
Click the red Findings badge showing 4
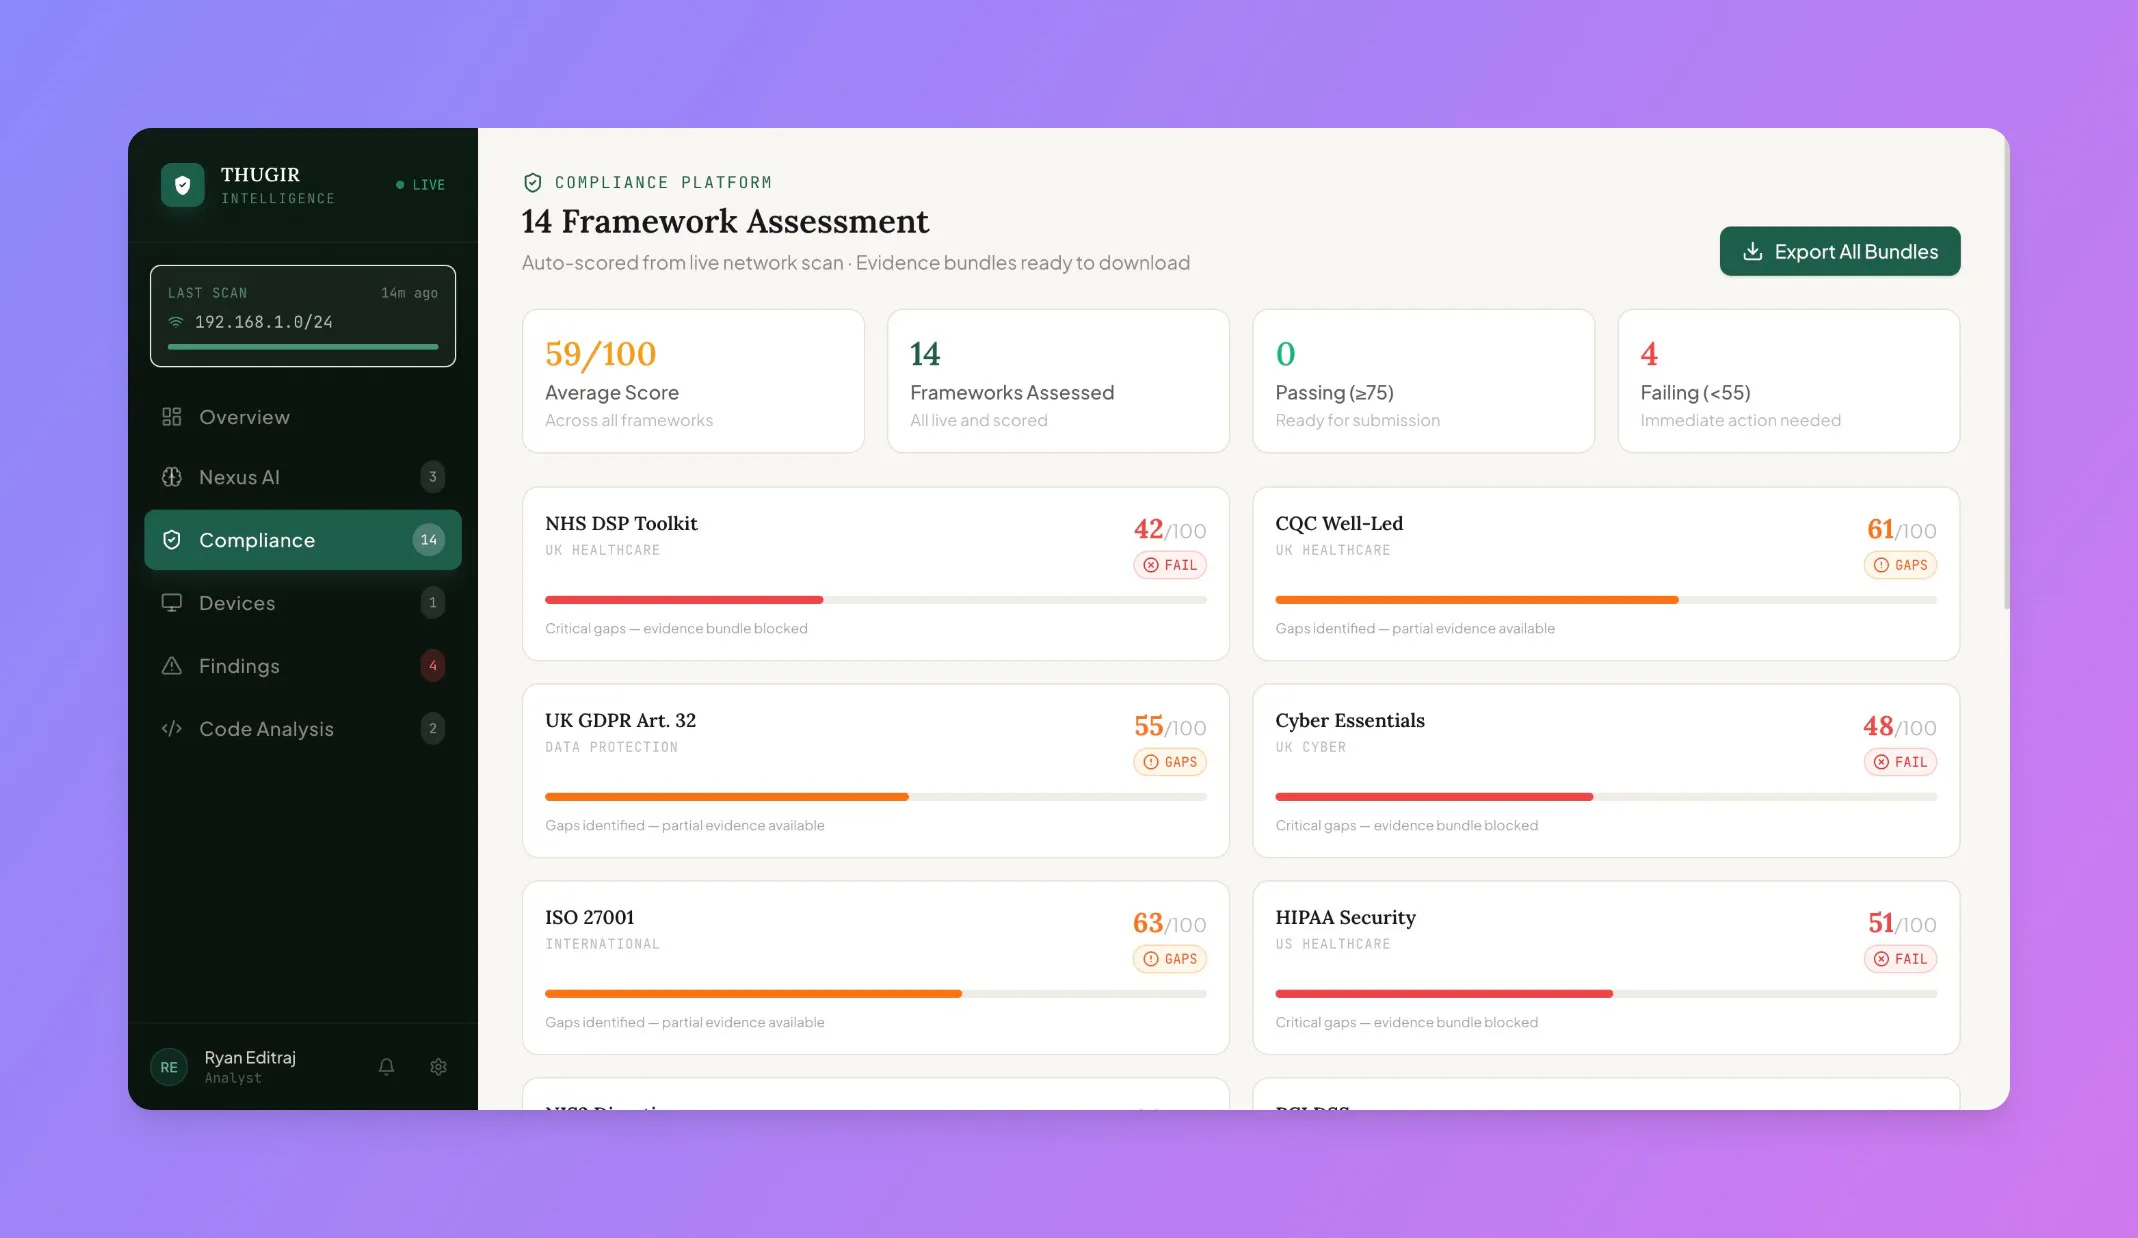click(x=433, y=666)
